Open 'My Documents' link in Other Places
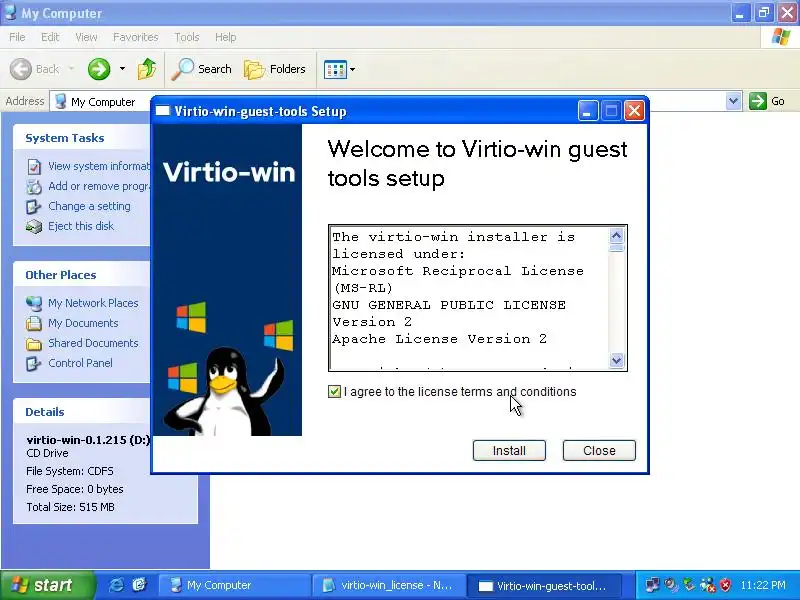800x600 pixels. tap(83, 323)
